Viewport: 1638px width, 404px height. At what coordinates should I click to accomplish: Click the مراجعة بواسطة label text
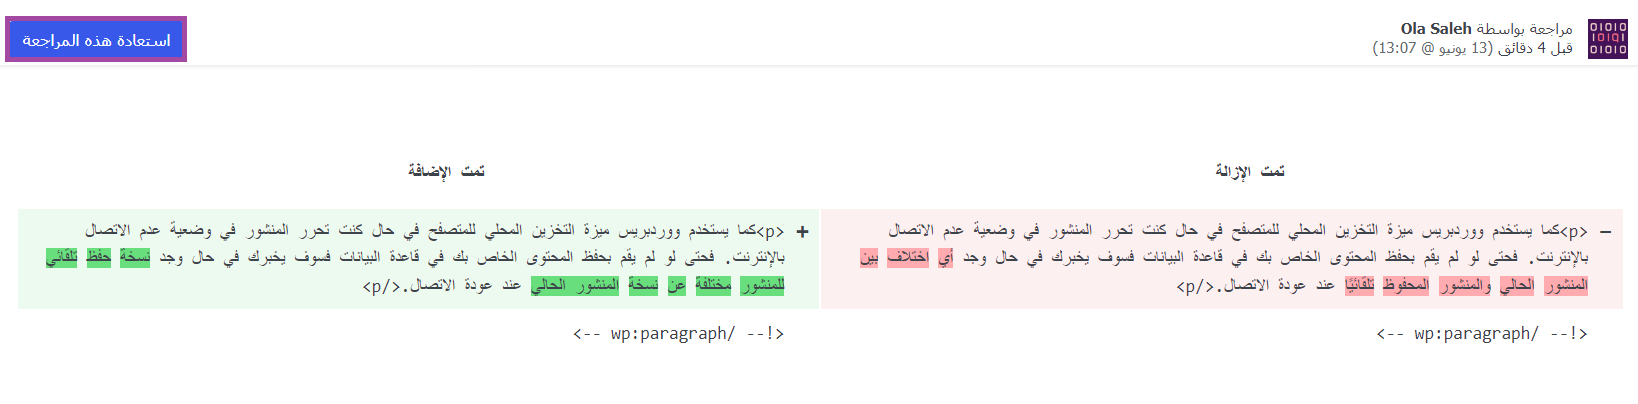coord(1525,29)
